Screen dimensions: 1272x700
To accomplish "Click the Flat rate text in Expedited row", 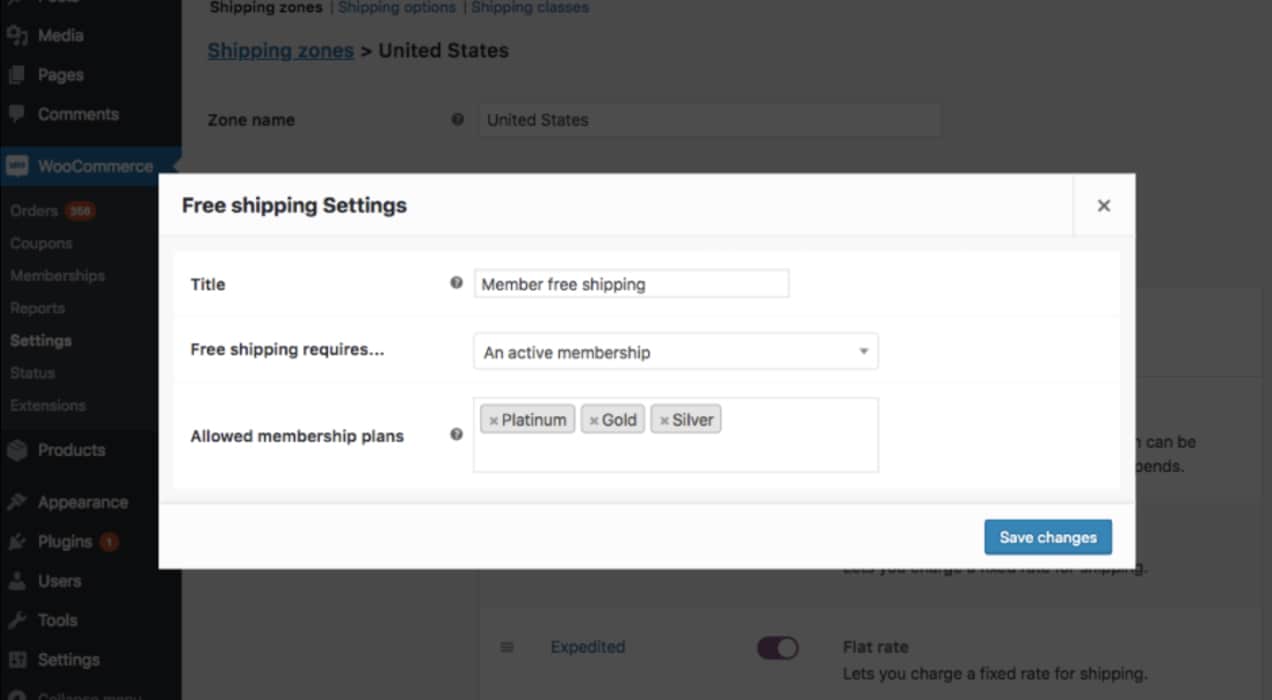I will (x=876, y=647).
